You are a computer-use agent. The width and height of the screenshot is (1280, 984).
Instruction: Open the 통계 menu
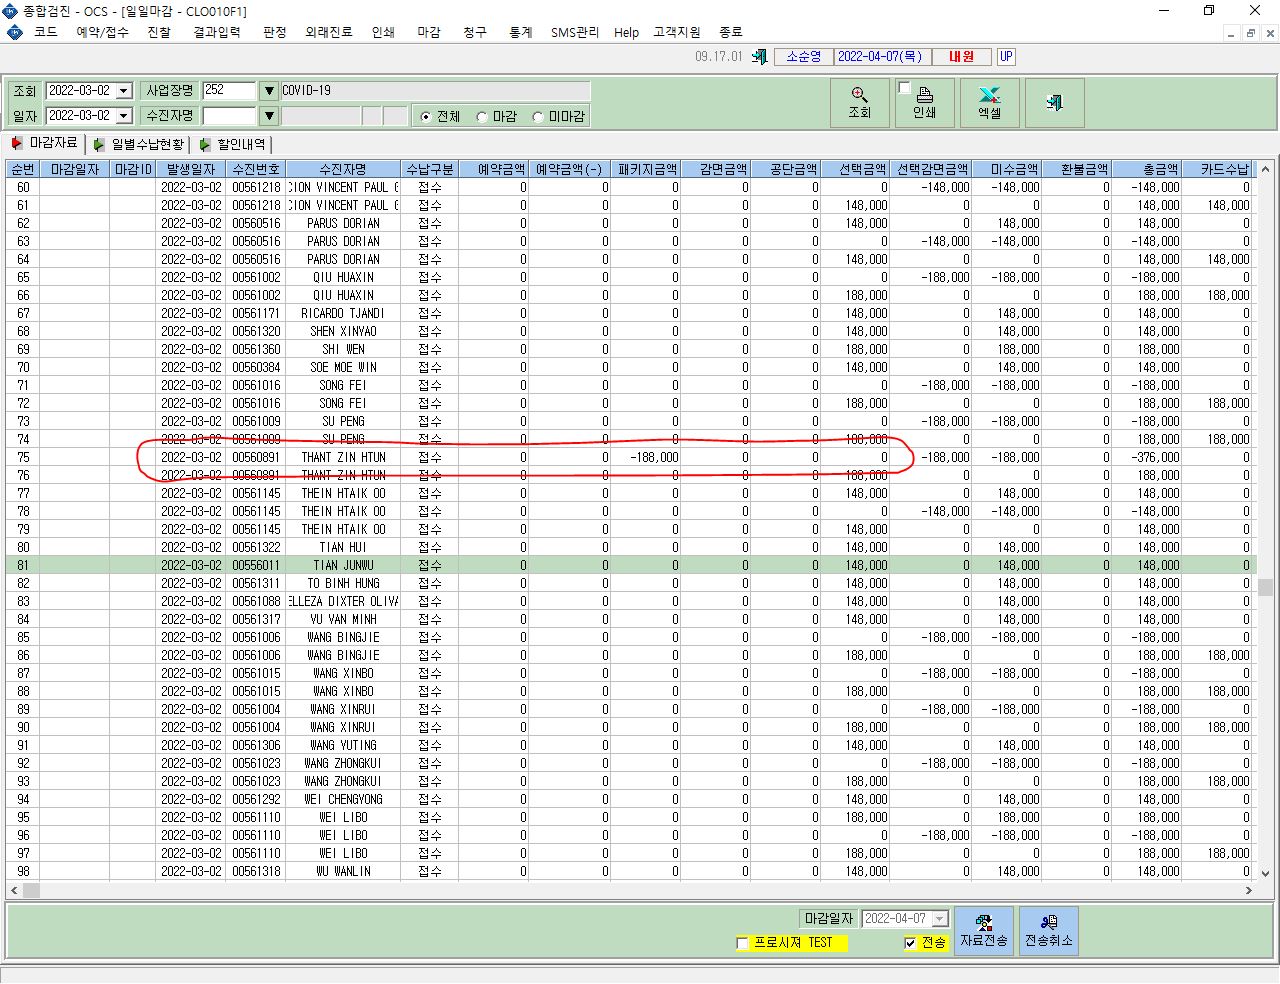[521, 32]
